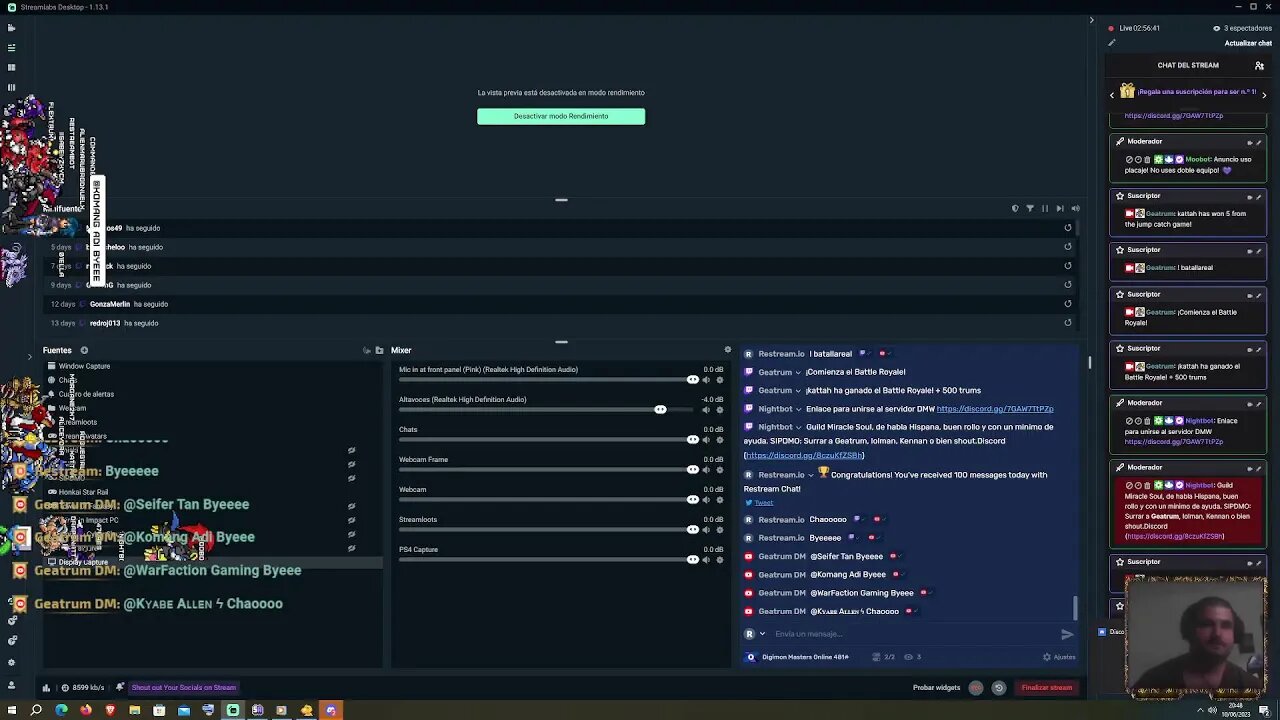
Task: Click Probar widgets in the footer
Action: coord(936,688)
